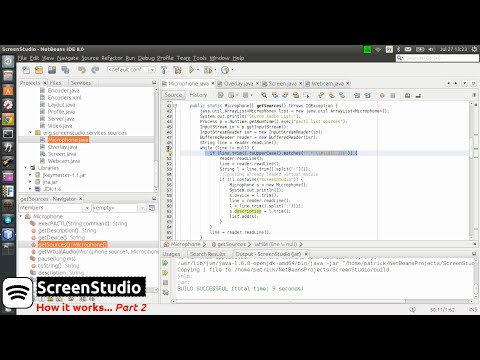Select Layout.java in the Projects tree
Image resolution: width=480 pixels, height=360 pixels.
pos(61,104)
